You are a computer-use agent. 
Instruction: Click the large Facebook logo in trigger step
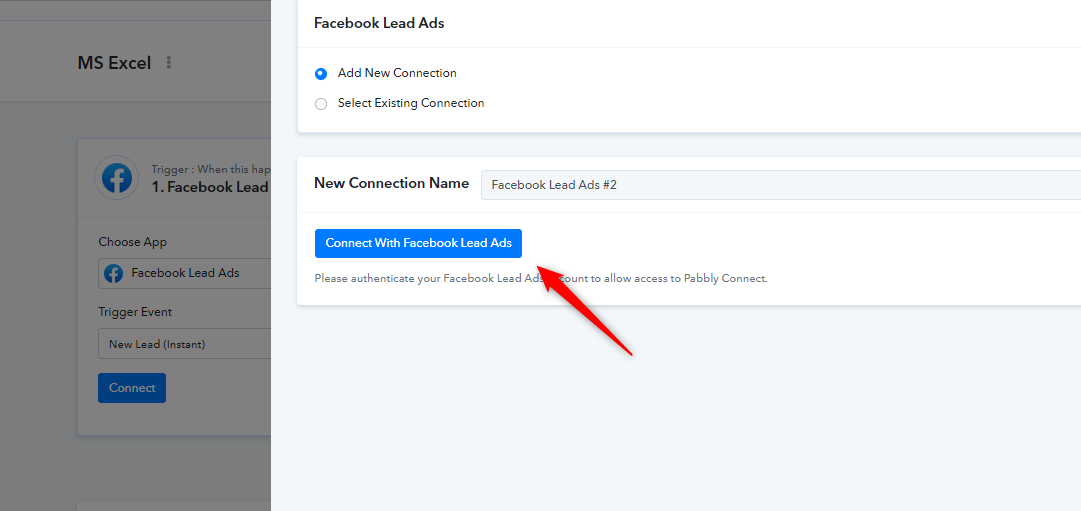117,178
